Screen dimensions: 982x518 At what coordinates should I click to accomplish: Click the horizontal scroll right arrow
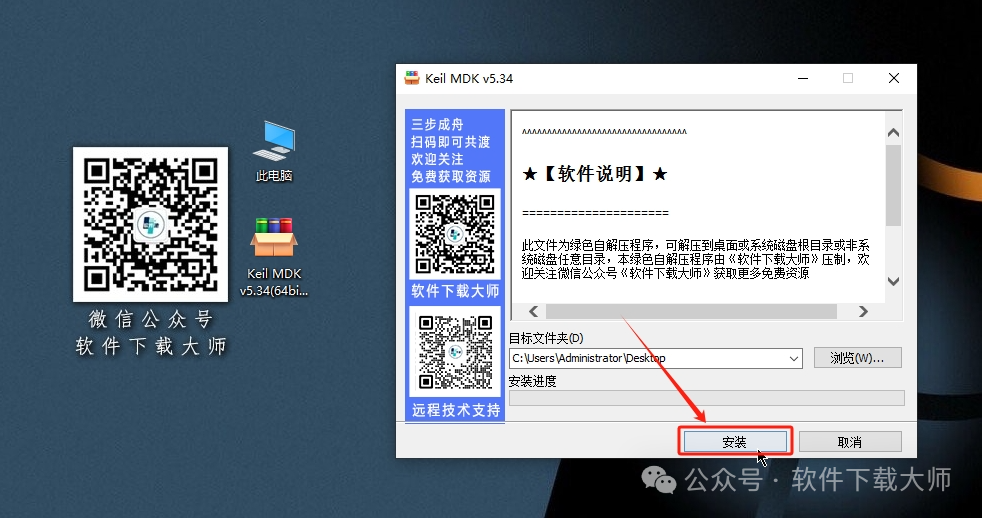pyautogui.click(x=863, y=311)
